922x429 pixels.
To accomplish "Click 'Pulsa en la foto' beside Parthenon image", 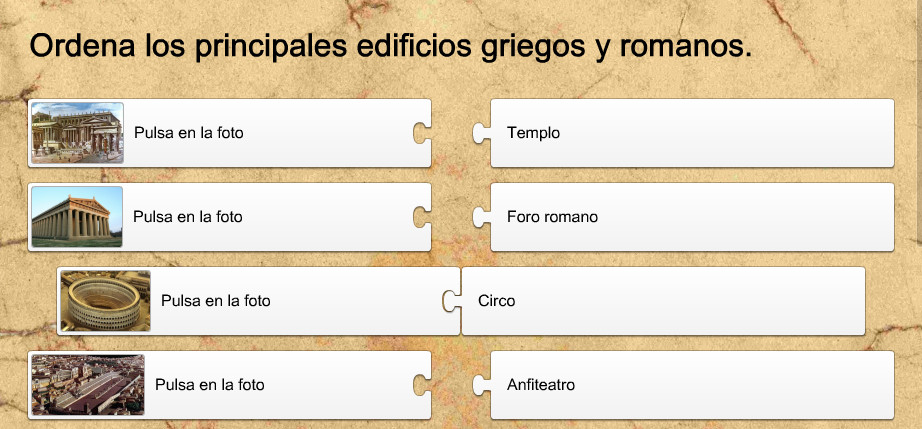I will click(x=188, y=217).
